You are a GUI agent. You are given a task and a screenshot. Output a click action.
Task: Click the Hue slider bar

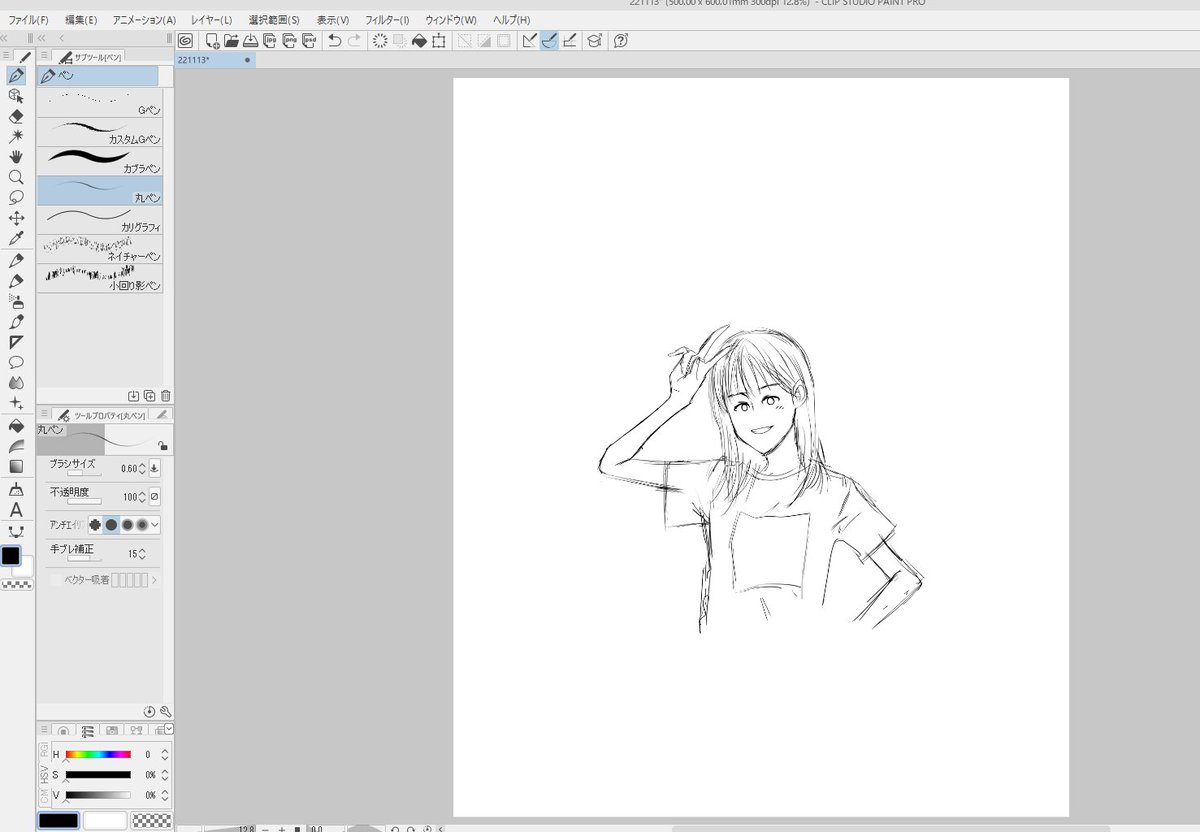(x=98, y=754)
